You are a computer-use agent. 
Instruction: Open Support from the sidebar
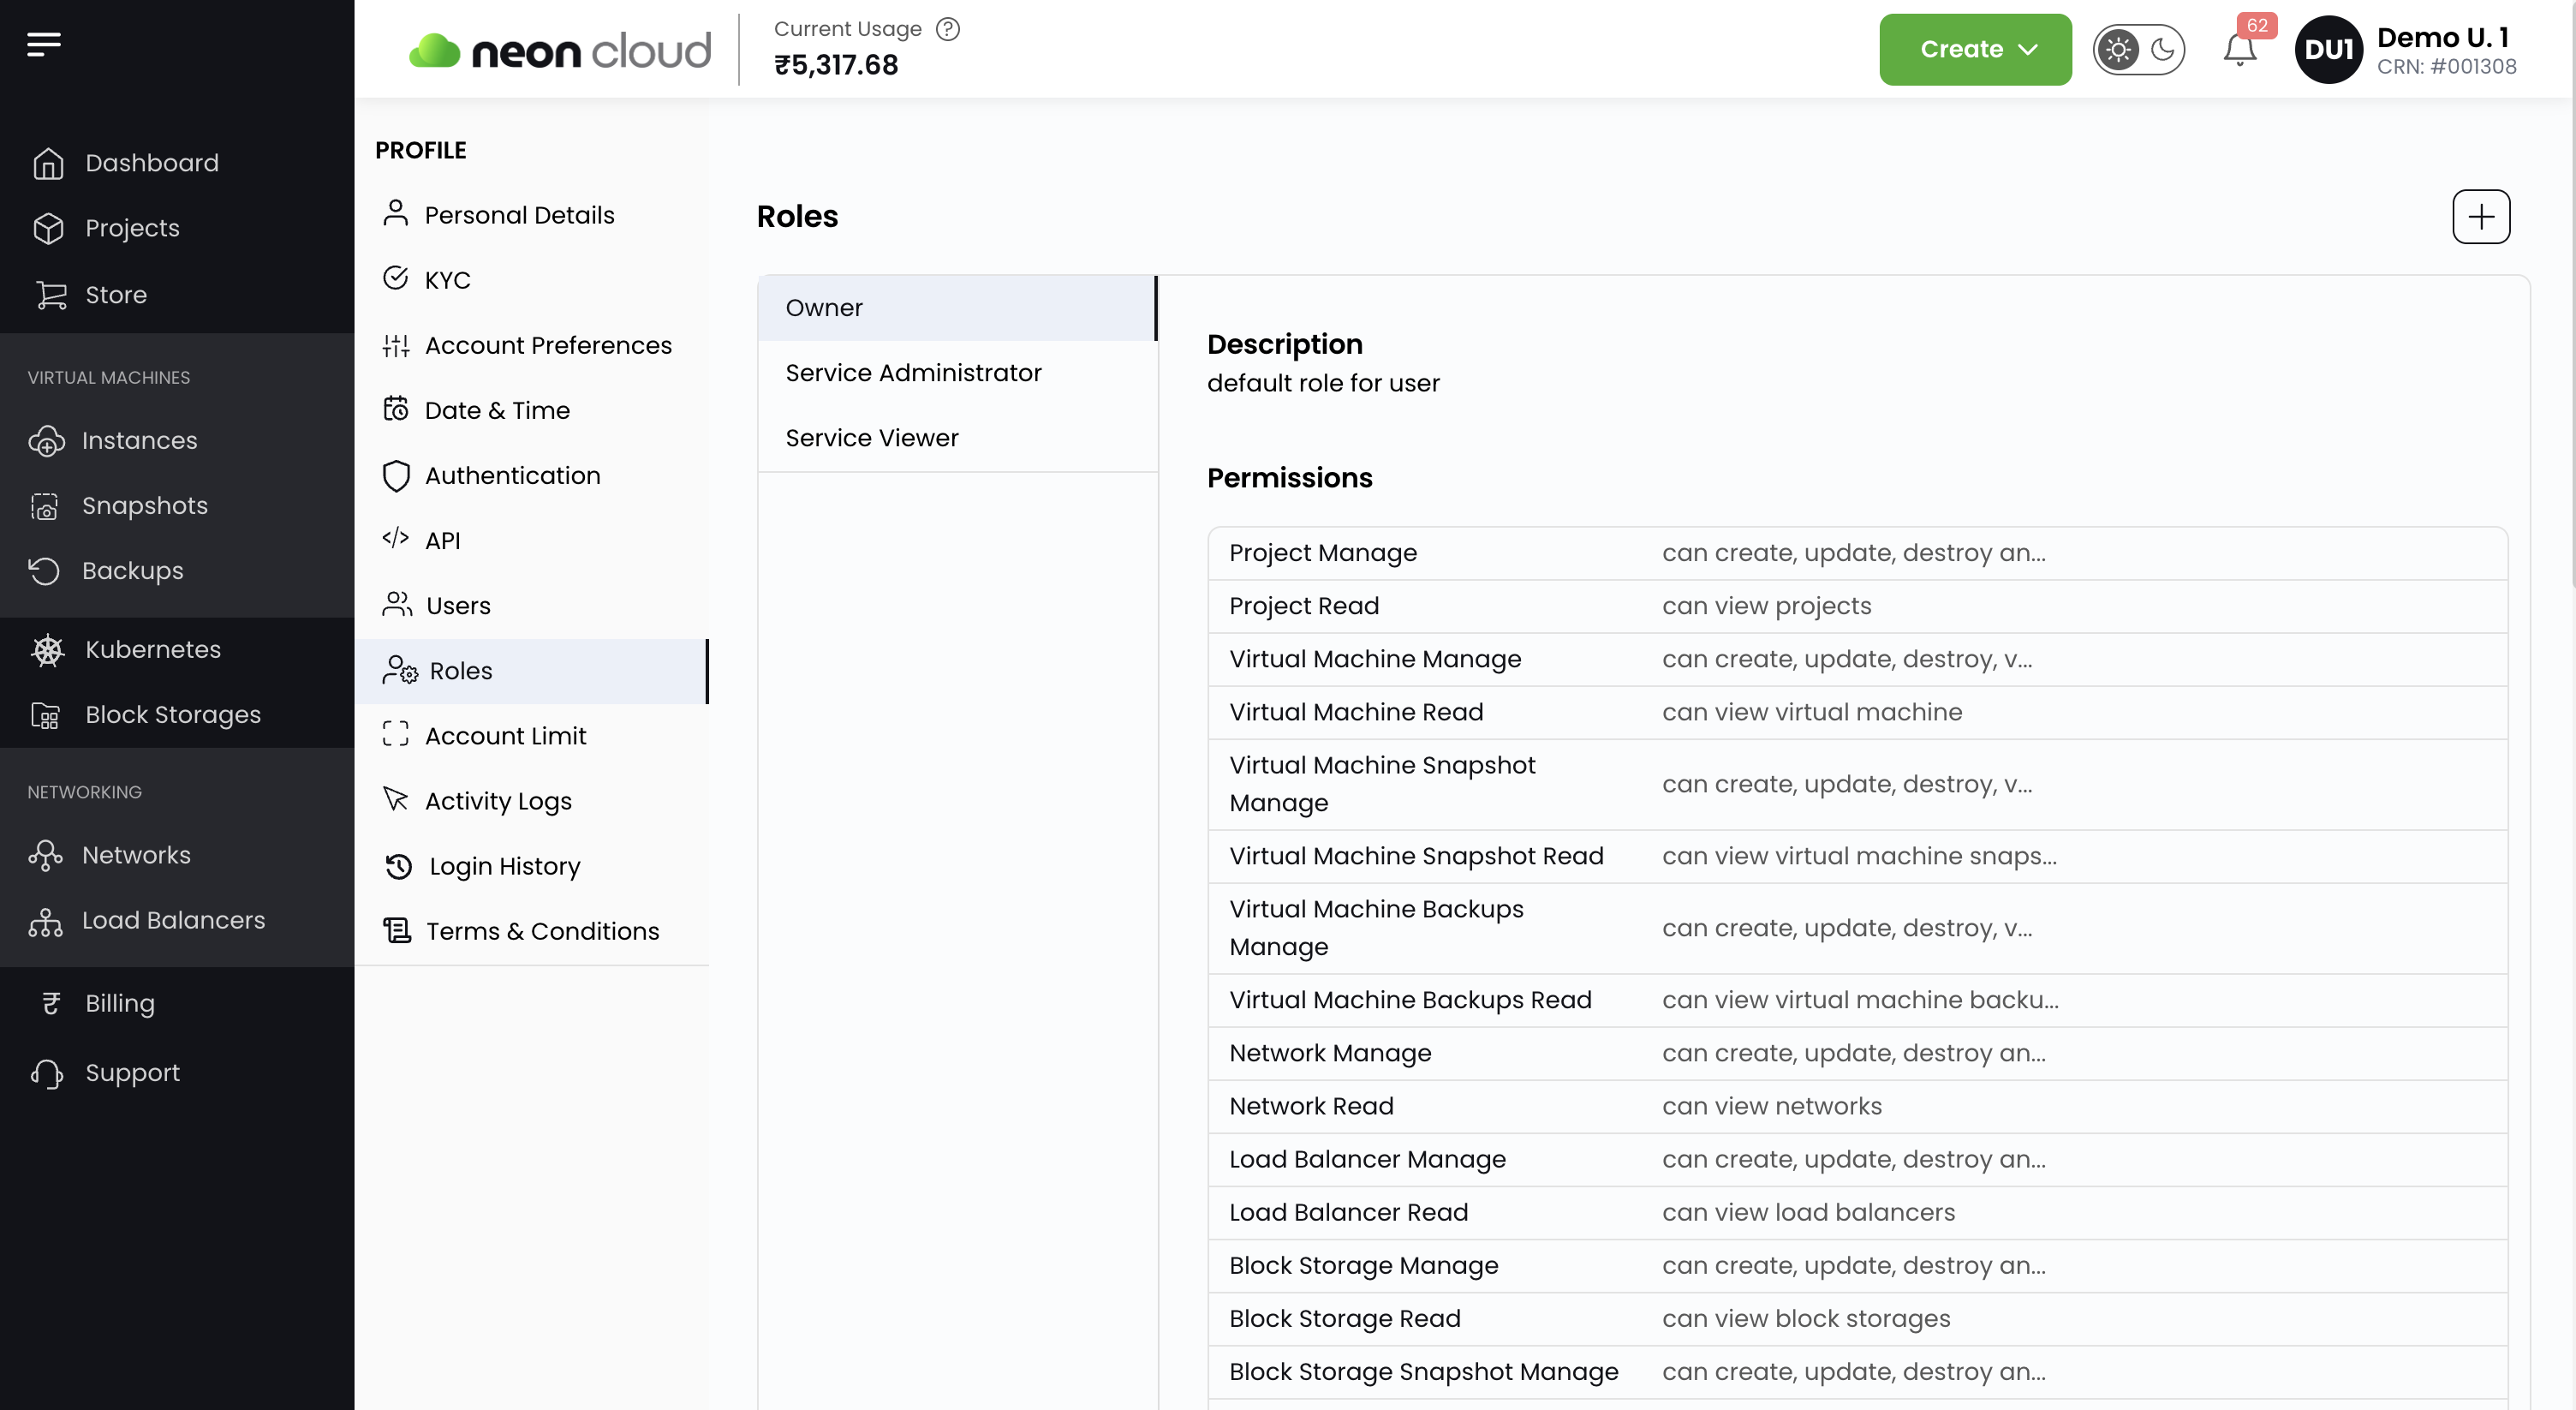[x=132, y=1072]
